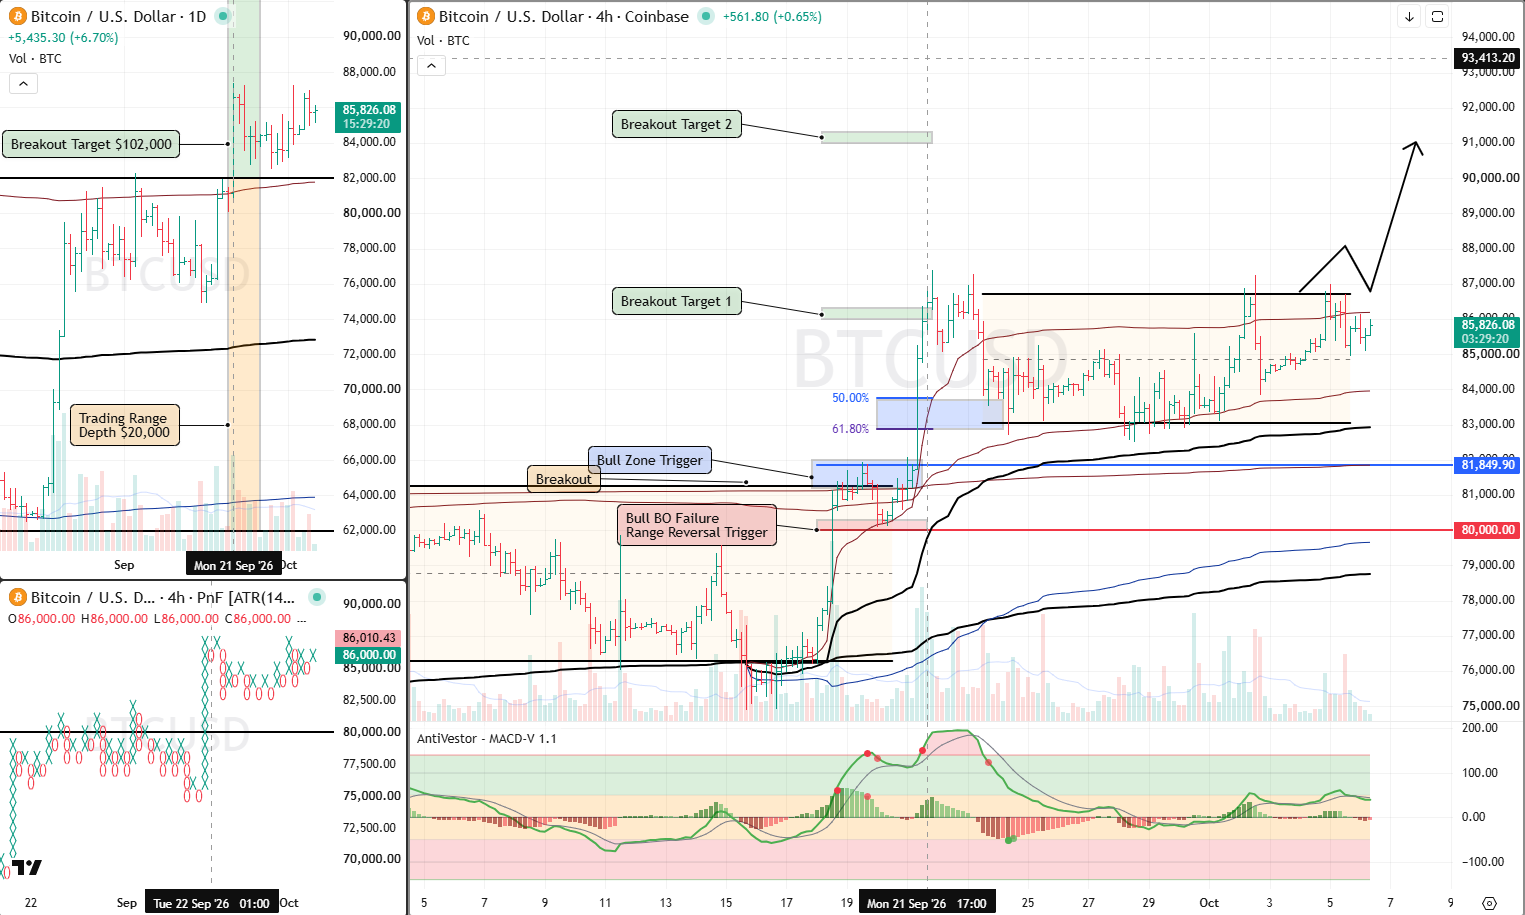Click the 61.80% Fibonacci level label
1525x915 pixels.
(850, 429)
